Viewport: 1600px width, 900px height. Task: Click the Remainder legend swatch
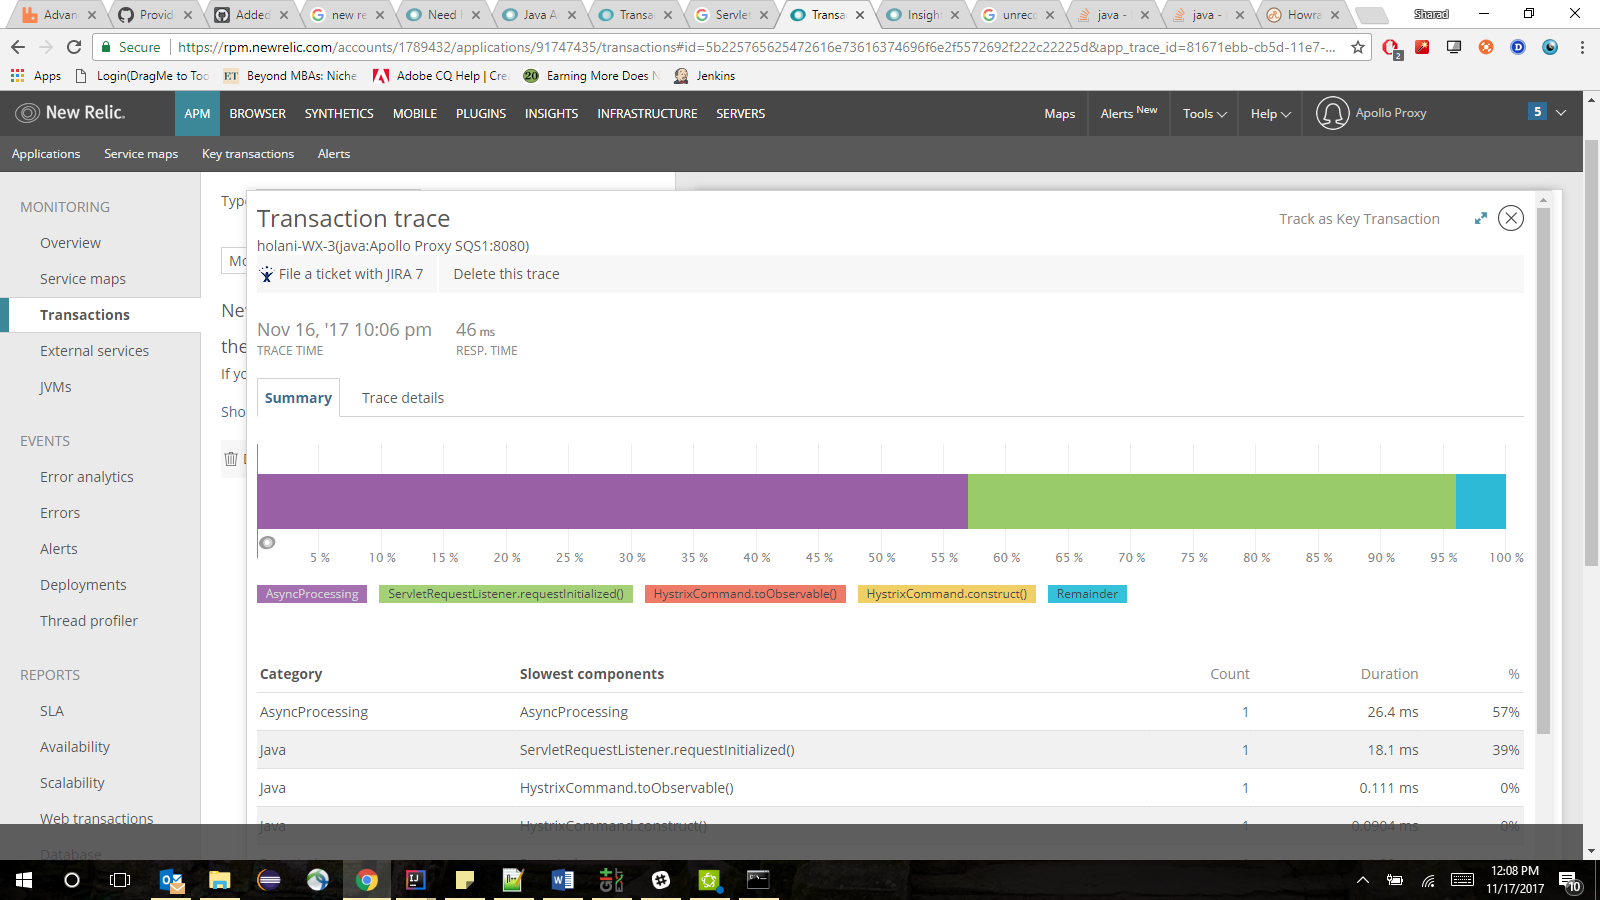pyautogui.click(x=1087, y=594)
